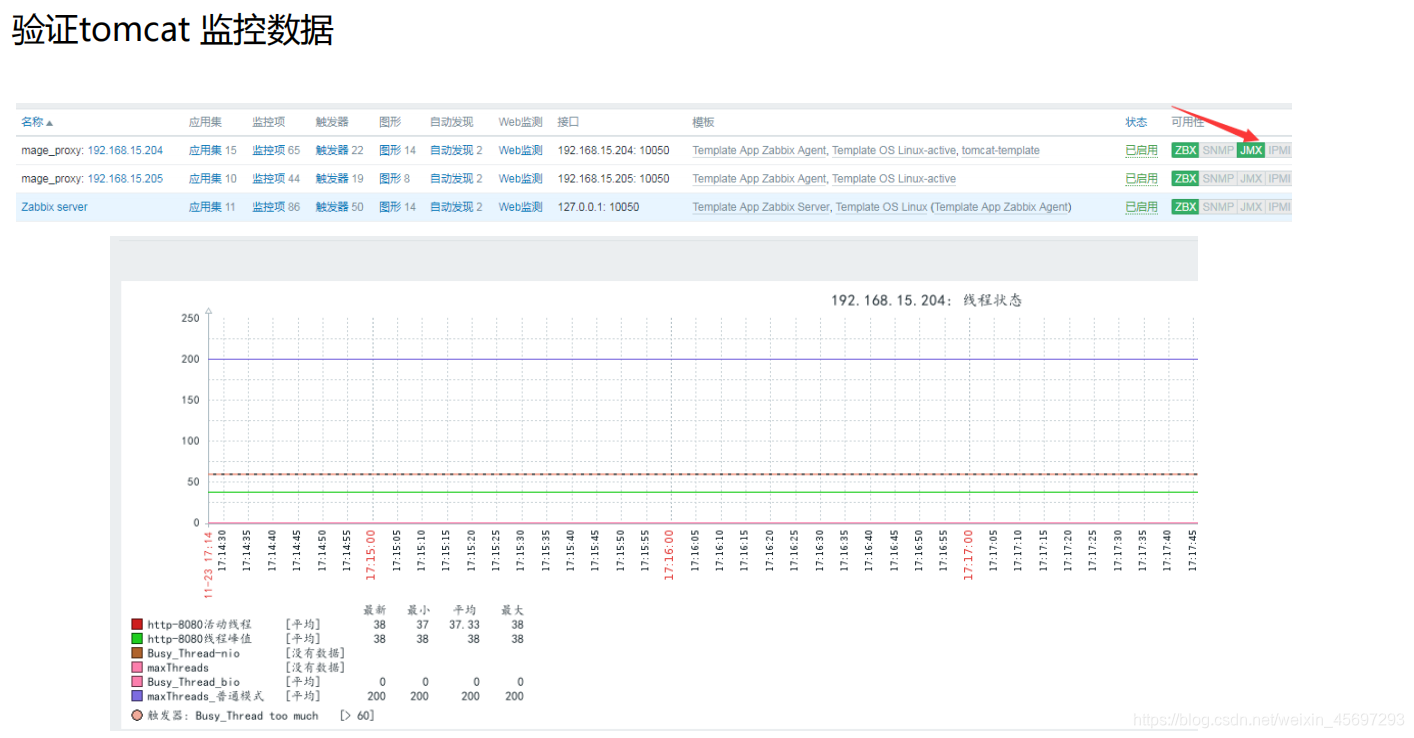Viewport: 1414px width, 738px height.
Task: Click interface text 127.0.0.1: 10050
Action: (598, 207)
